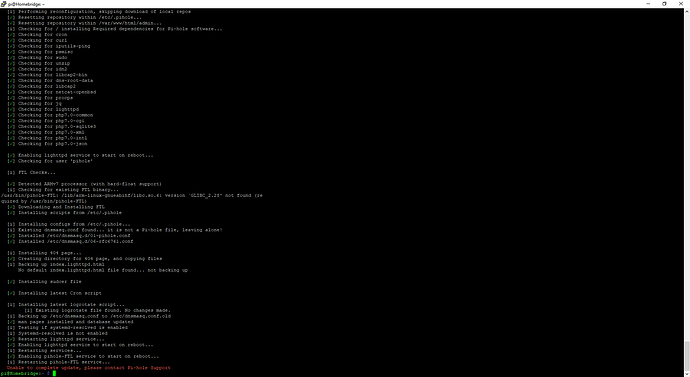Click the 'FTL Checks...' line
The width and height of the screenshot is (690, 377).
pos(31,172)
